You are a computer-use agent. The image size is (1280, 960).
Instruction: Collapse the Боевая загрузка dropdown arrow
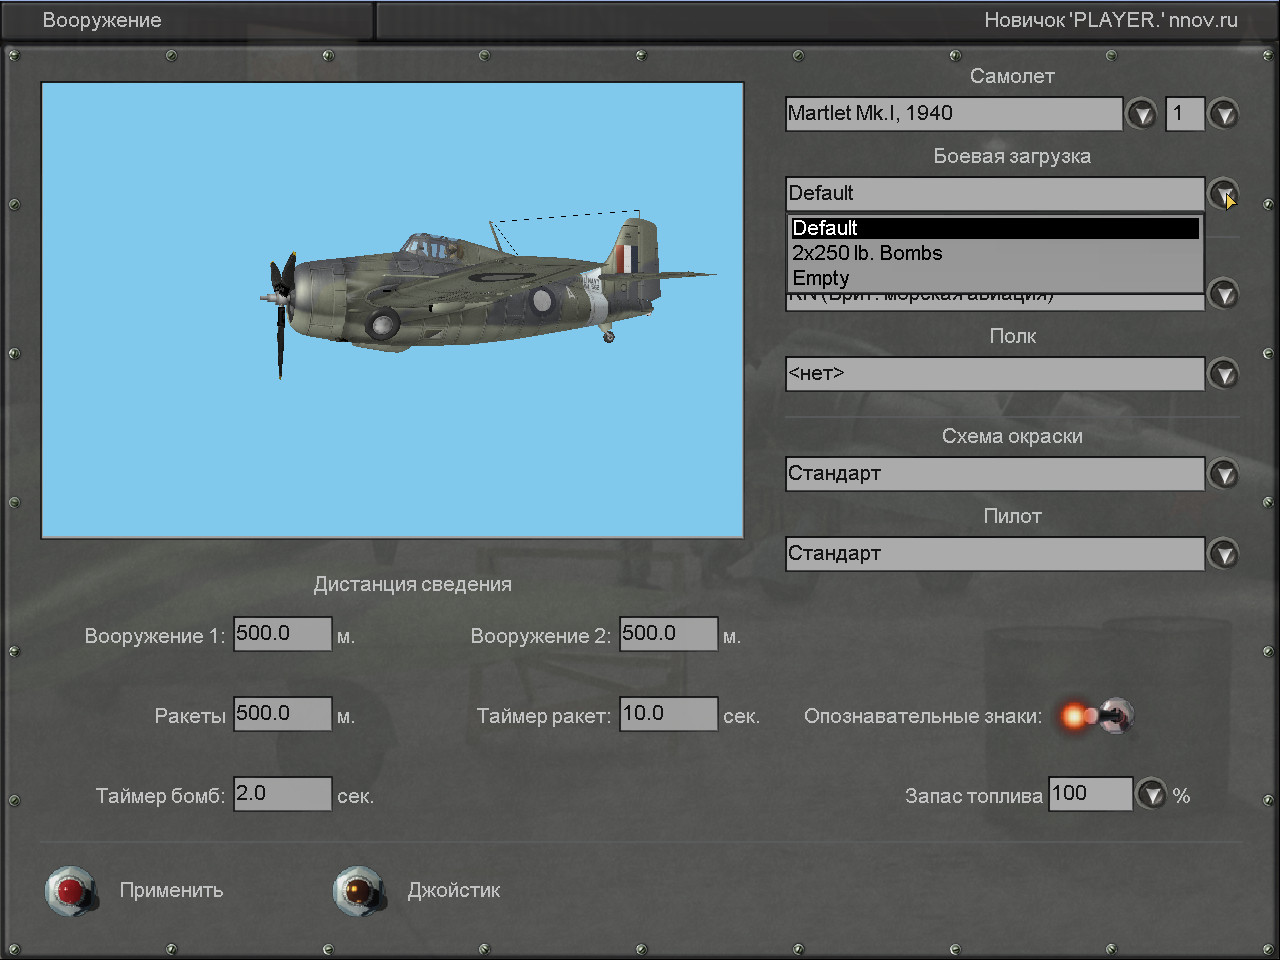1223,194
